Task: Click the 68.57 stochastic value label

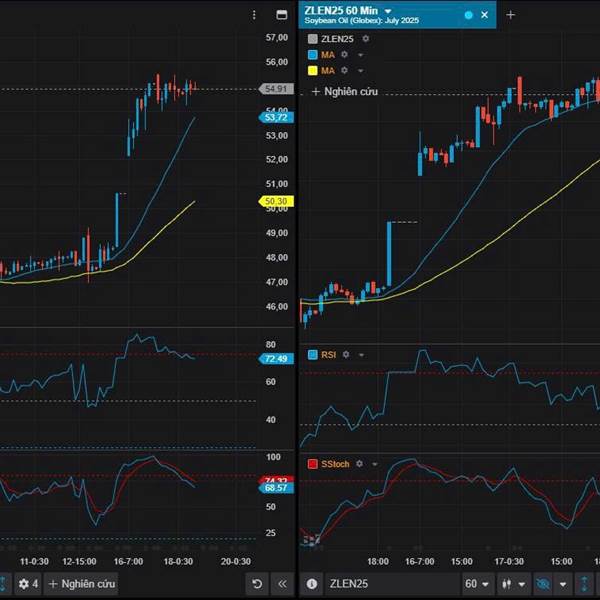Action: click(276, 488)
